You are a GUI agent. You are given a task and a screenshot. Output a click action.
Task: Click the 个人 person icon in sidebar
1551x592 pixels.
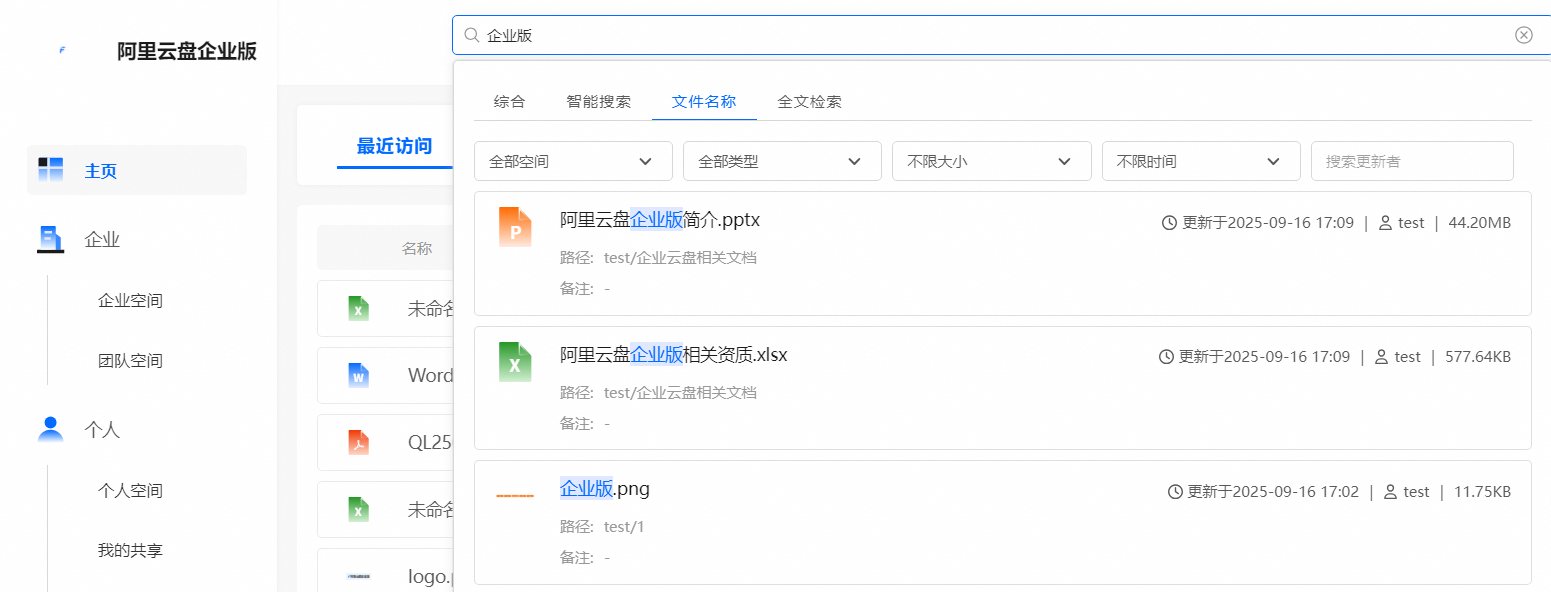51,429
